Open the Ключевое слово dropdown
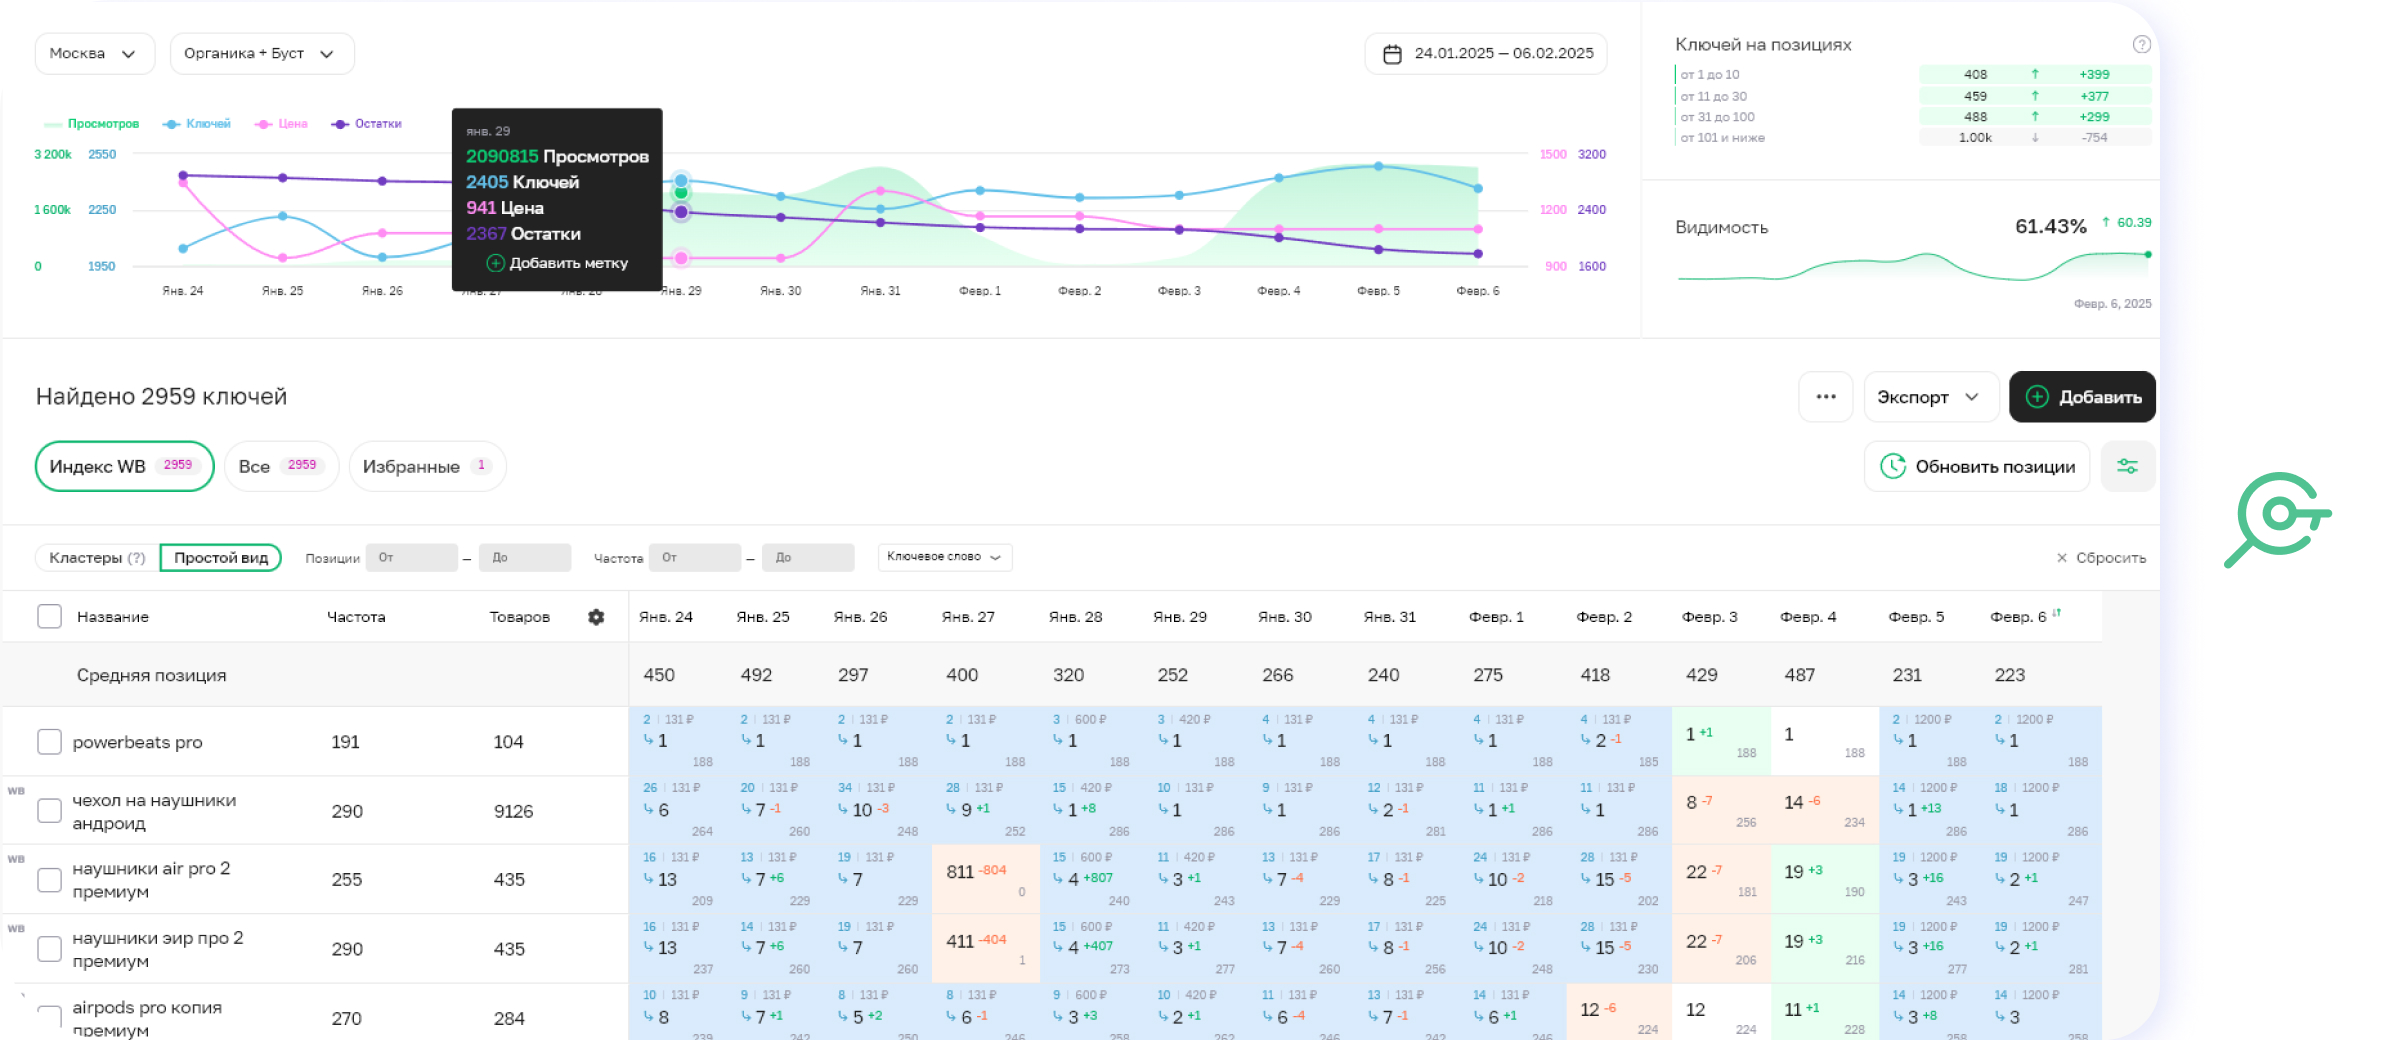 (x=945, y=557)
